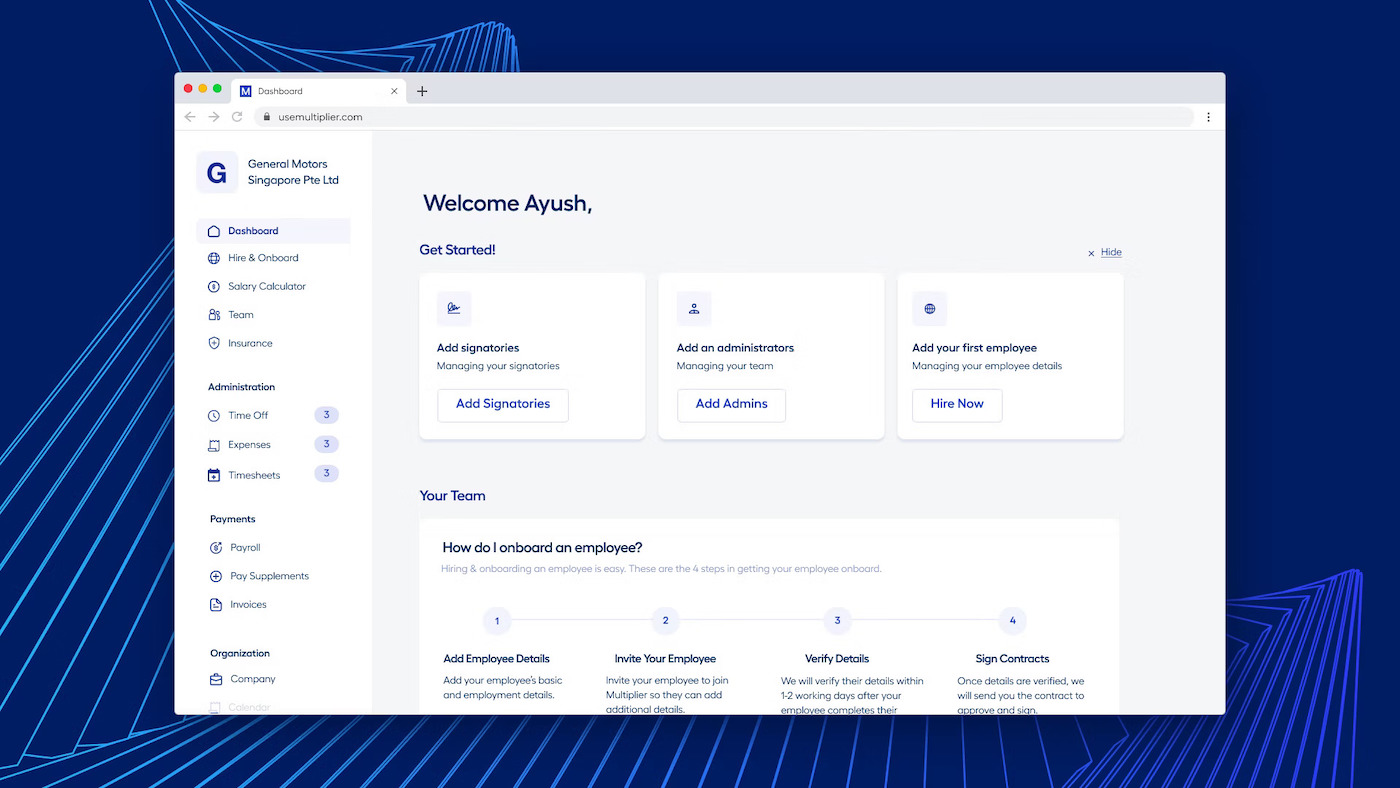Click step 2 Invite Your Employee marker
Screen dimensions: 1400x788
665,620
